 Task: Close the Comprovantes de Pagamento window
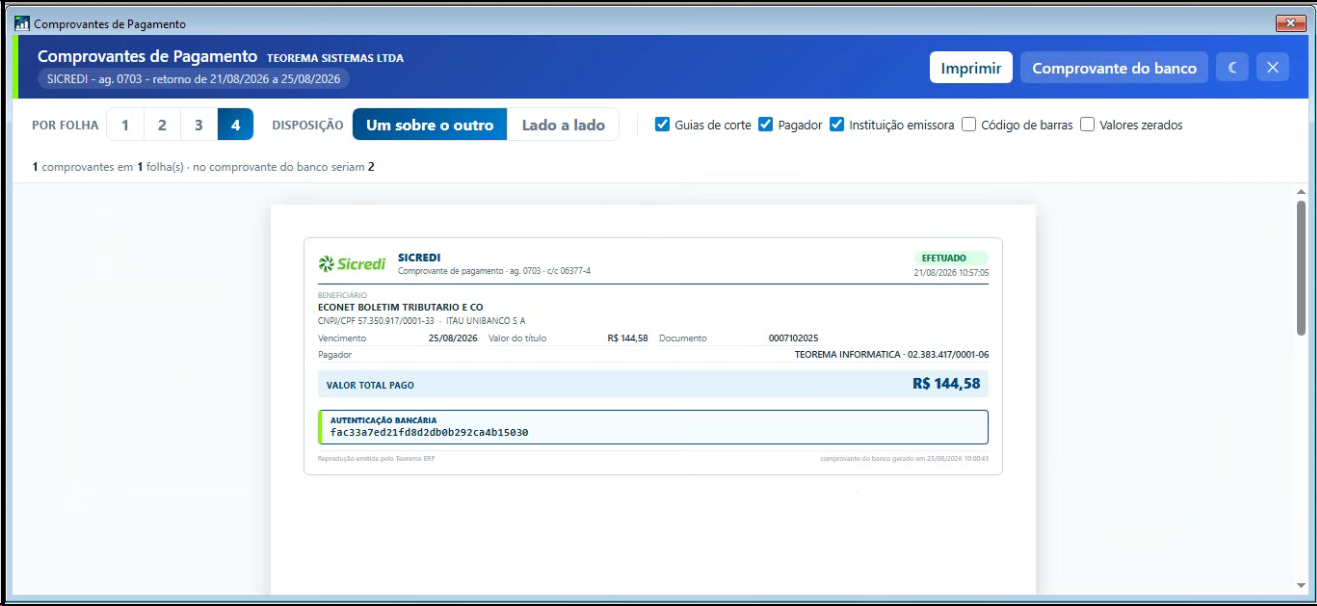coord(1291,23)
